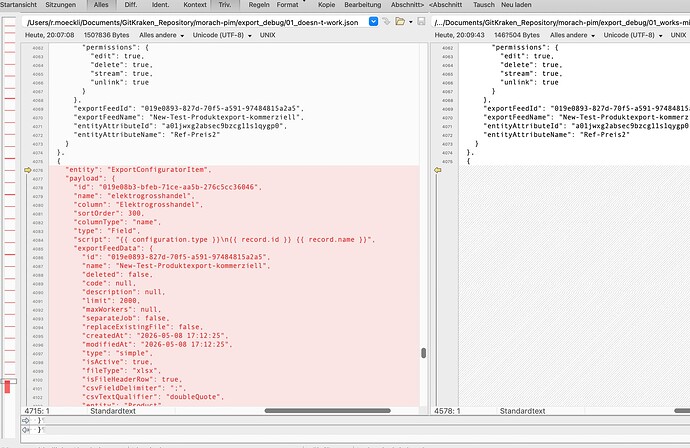Click the right pane horizontal scrollbar thumb
Viewport: 690px width, 448px height.
(682, 411)
